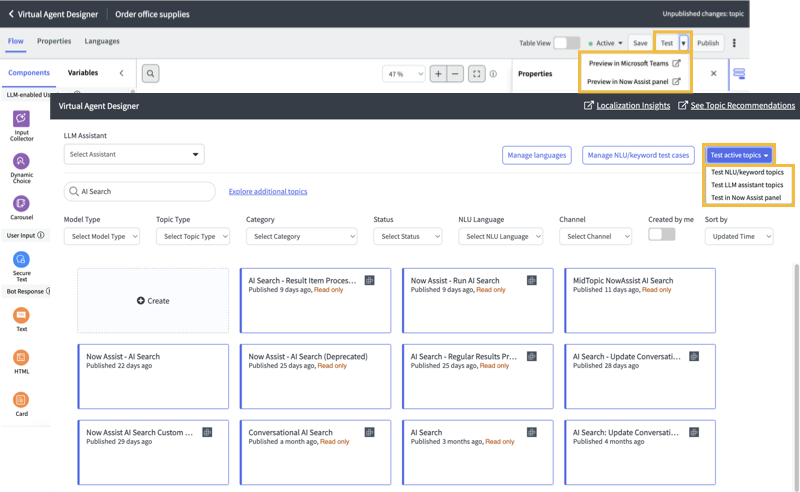Click the Create new topic tile

click(x=153, y=301)
